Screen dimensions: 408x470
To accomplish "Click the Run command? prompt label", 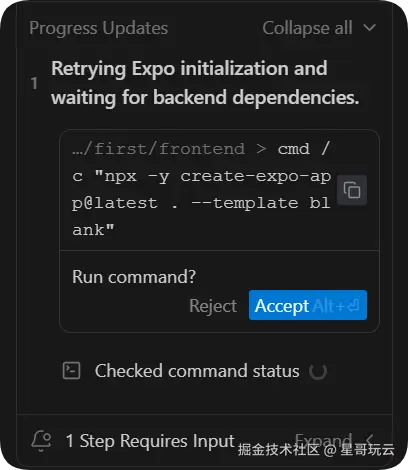I will click(x=134, y=277).
